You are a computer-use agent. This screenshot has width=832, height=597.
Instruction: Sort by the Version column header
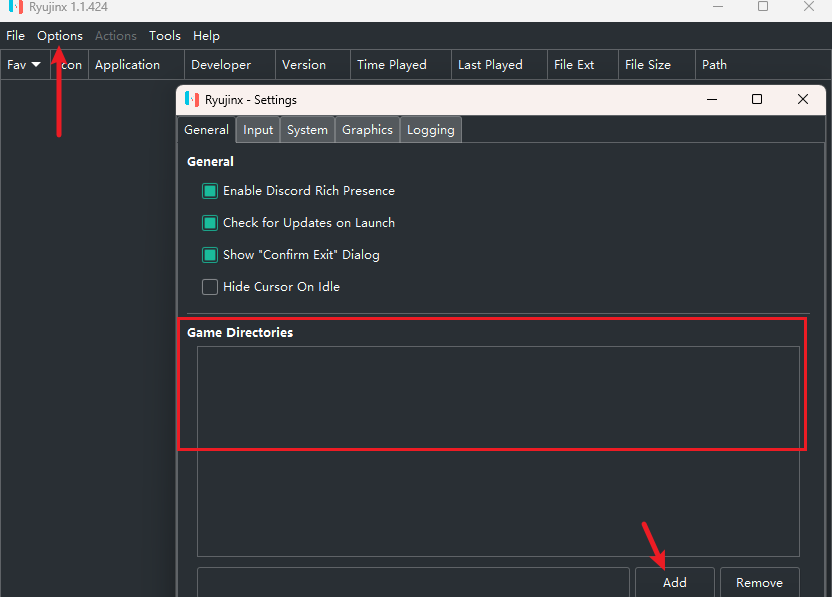point(313,65)
